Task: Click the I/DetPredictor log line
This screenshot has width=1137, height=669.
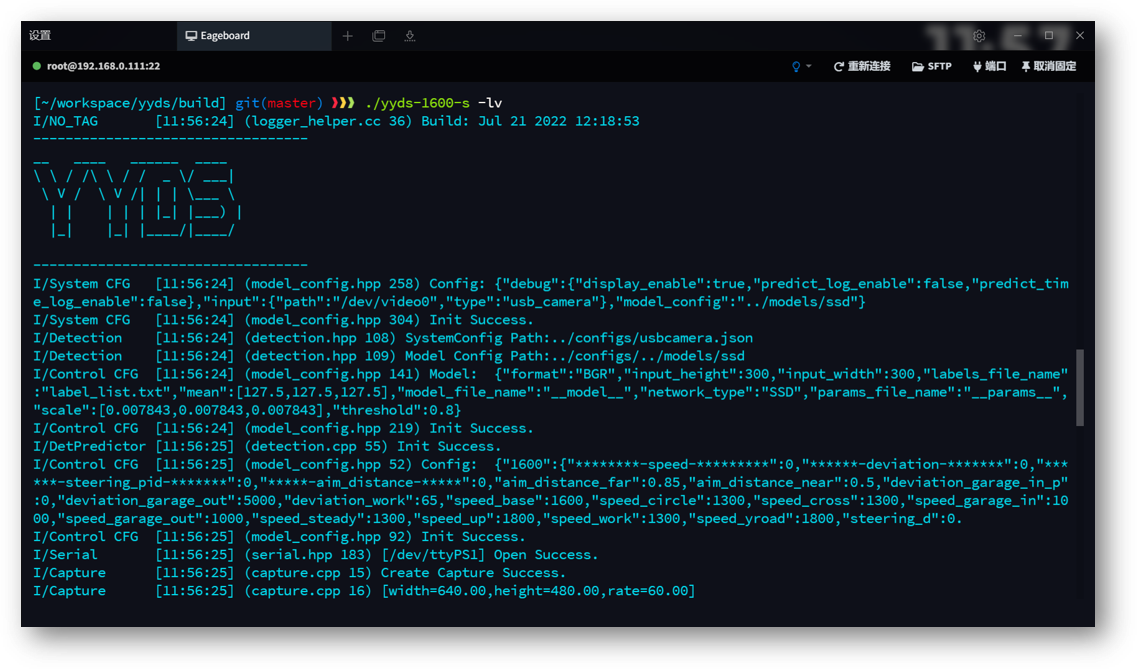Action: pos(267,446)
